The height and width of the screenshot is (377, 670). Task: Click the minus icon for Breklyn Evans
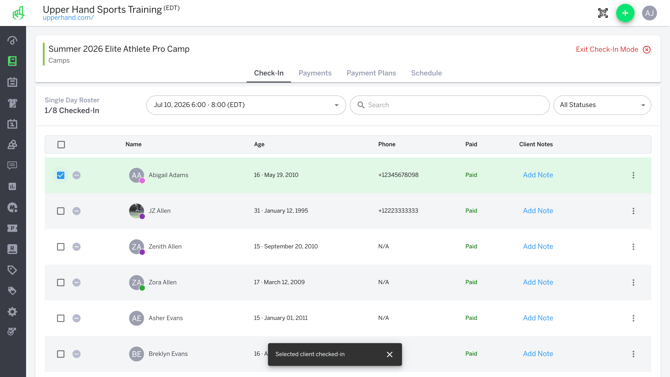pos(76,354)
